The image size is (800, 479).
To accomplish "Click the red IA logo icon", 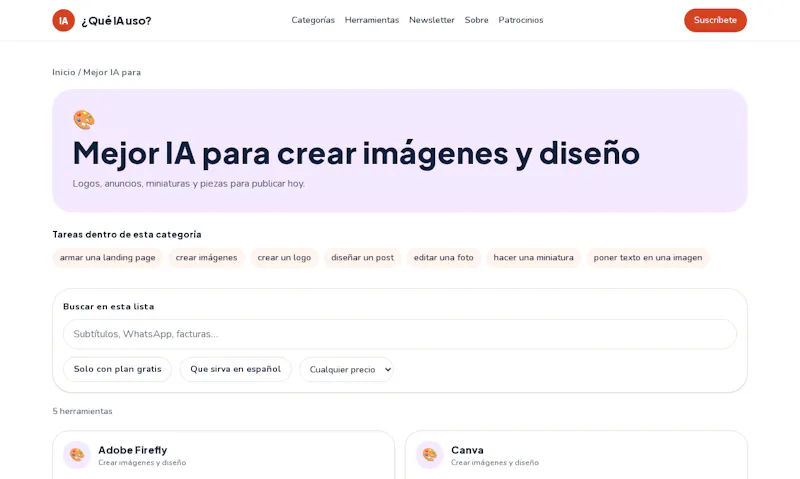I will click(63, 20).
